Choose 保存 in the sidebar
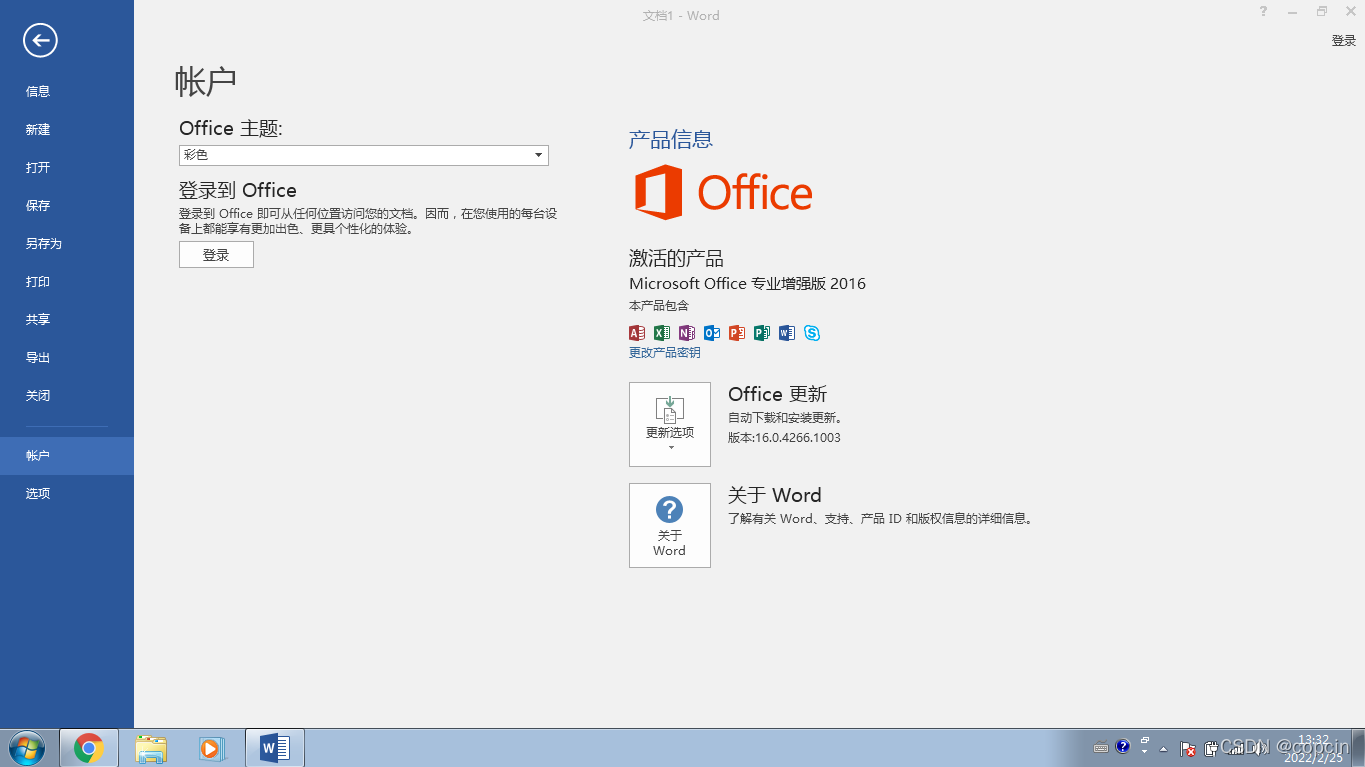The height and width of the screenshot is (767, 1365). [x=67, y=205]
